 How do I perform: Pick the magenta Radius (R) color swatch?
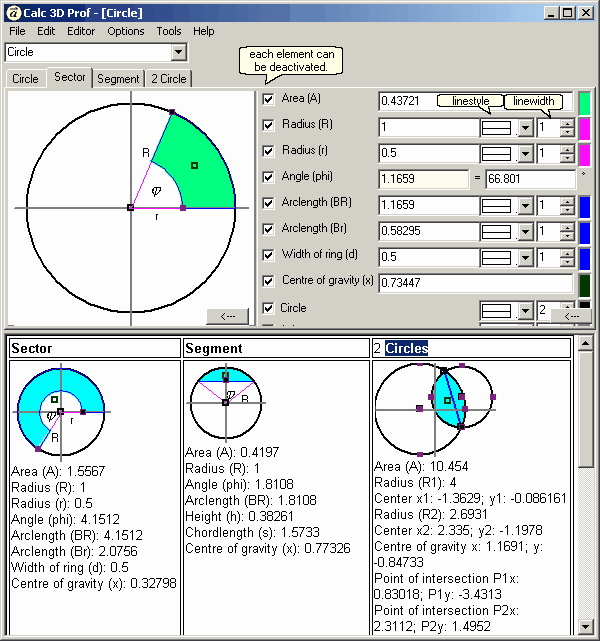pos(585,127)
